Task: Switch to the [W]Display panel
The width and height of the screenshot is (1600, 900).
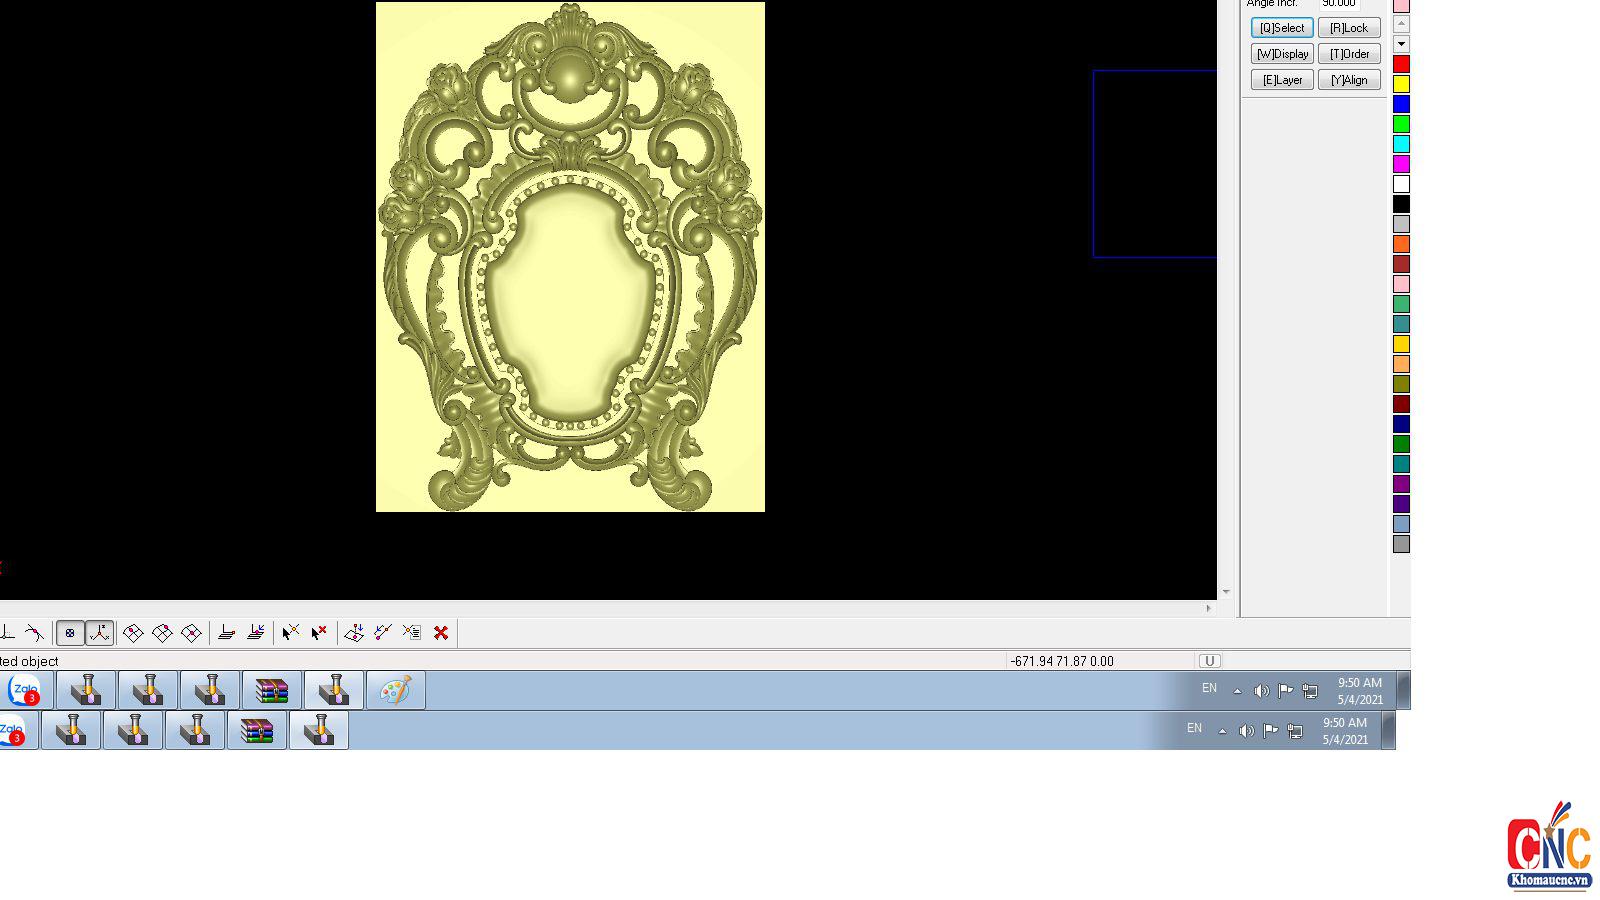Action: [x=1282, y=54]
